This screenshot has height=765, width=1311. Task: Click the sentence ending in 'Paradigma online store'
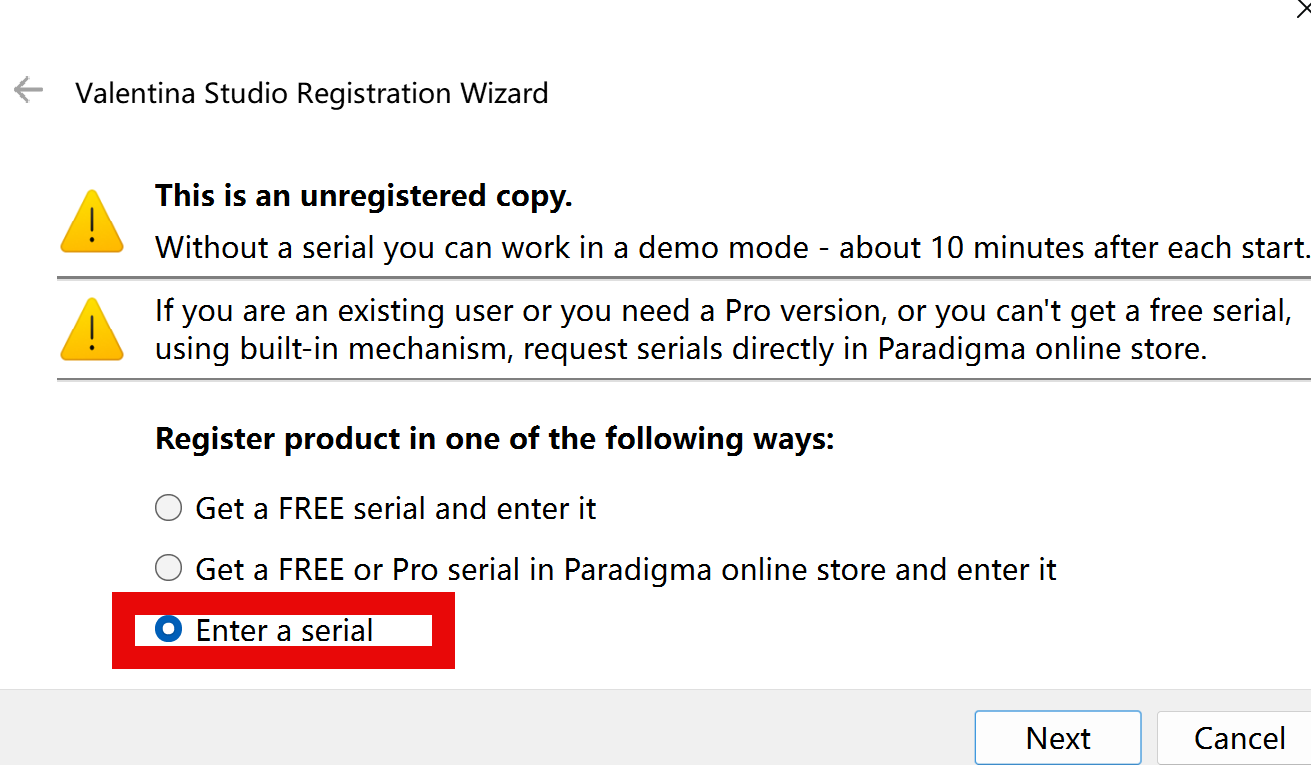(680, 351)
